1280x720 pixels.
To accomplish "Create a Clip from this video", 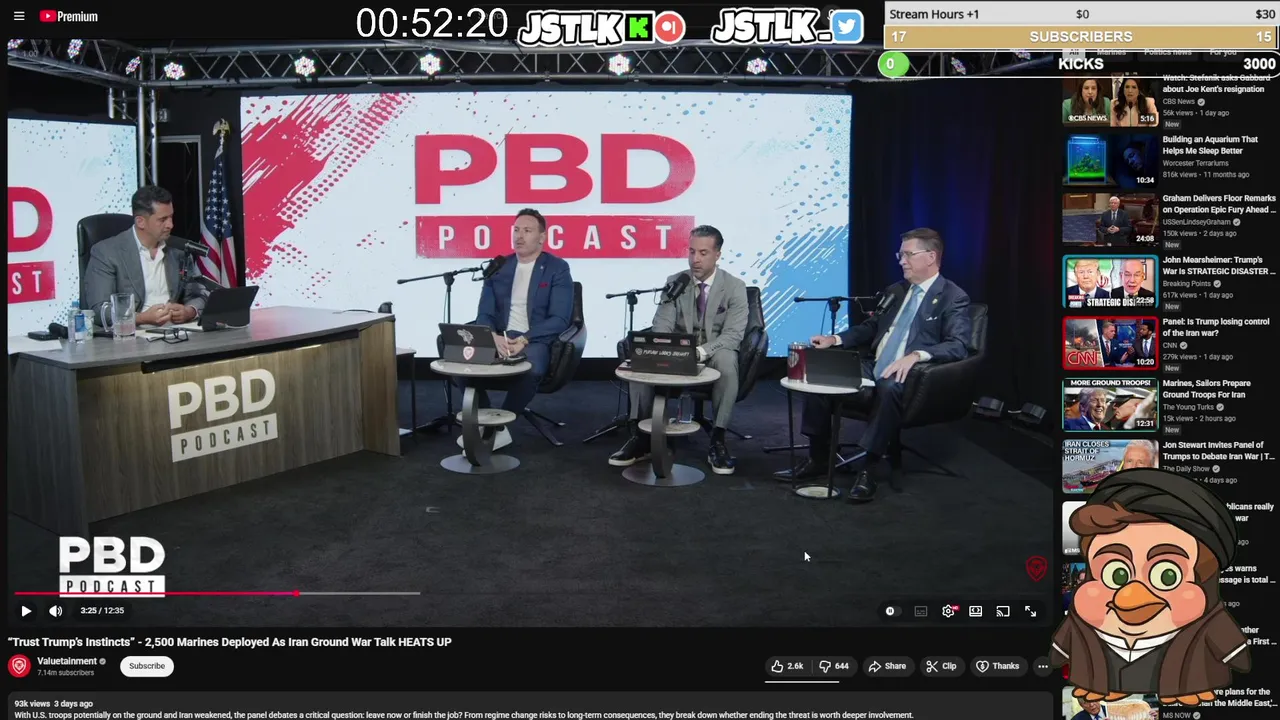I will [x=941, y=666].
